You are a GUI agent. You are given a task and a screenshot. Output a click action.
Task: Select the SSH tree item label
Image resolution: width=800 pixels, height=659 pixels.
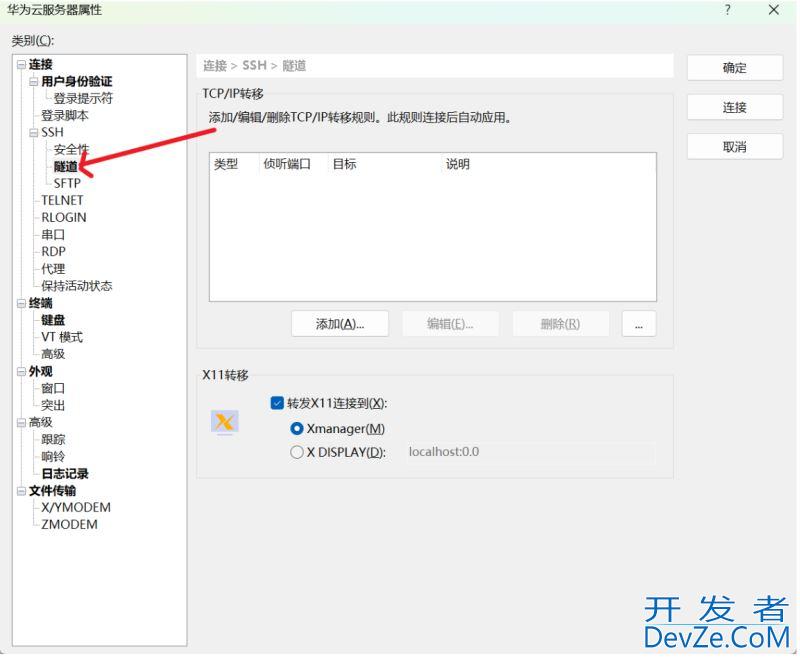pos(53,133)
